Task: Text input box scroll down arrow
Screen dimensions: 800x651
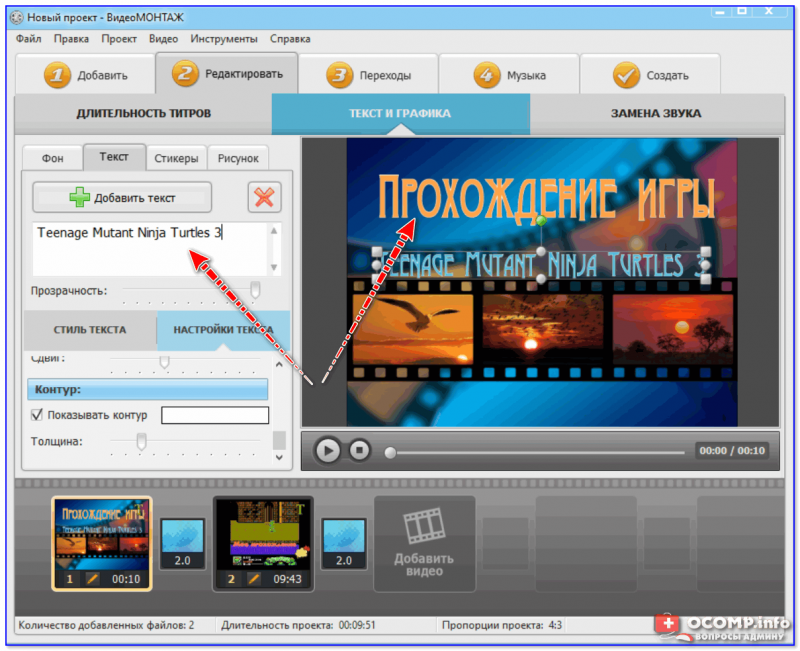Action: (274, 267)
